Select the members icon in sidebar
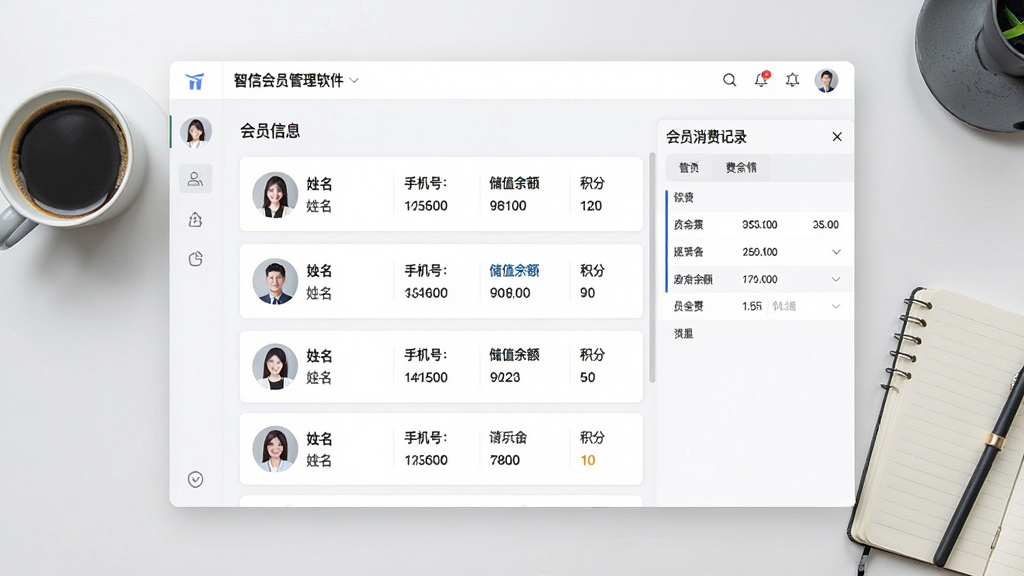This screenshot has height=576, width=1024. tap(195, 178)
